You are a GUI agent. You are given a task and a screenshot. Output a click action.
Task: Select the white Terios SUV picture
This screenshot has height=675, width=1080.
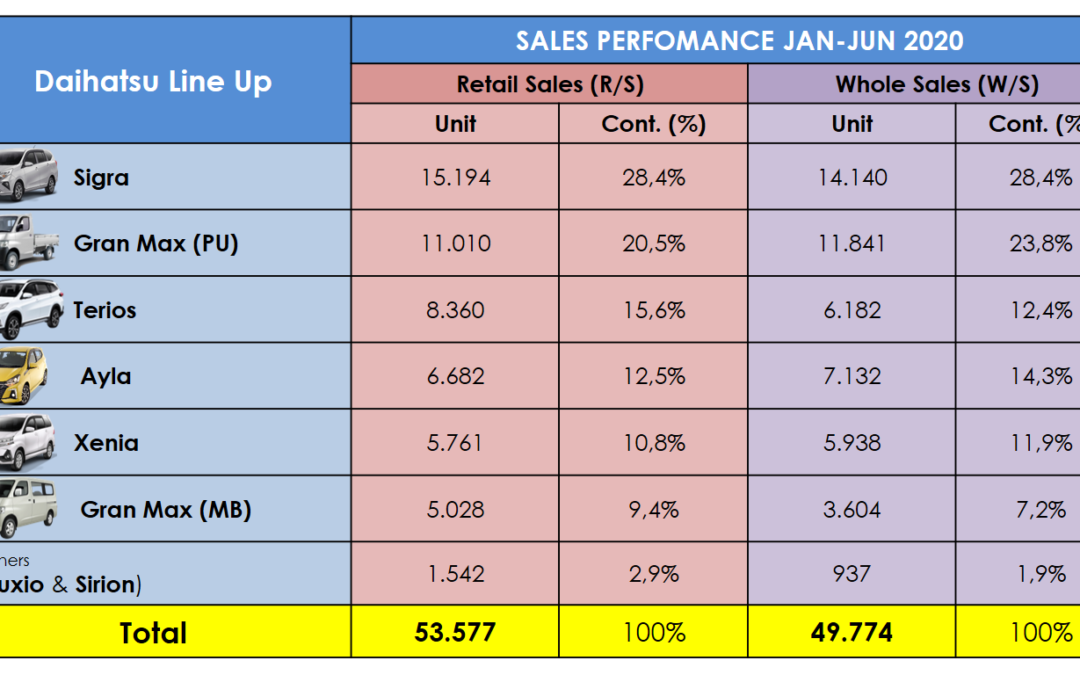[x=27, y=309]
